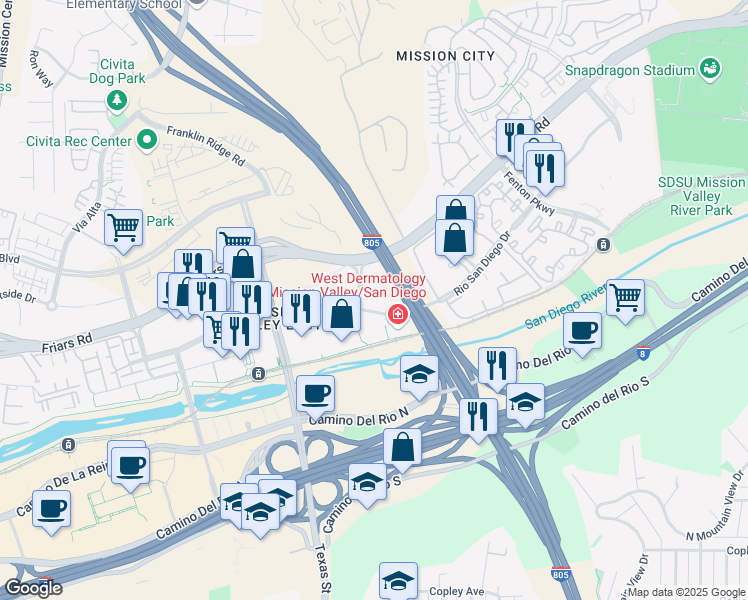Click the Map data ©2025 Google text
Viewport: 748px width, 600px height.
click(x=687, y=592)
